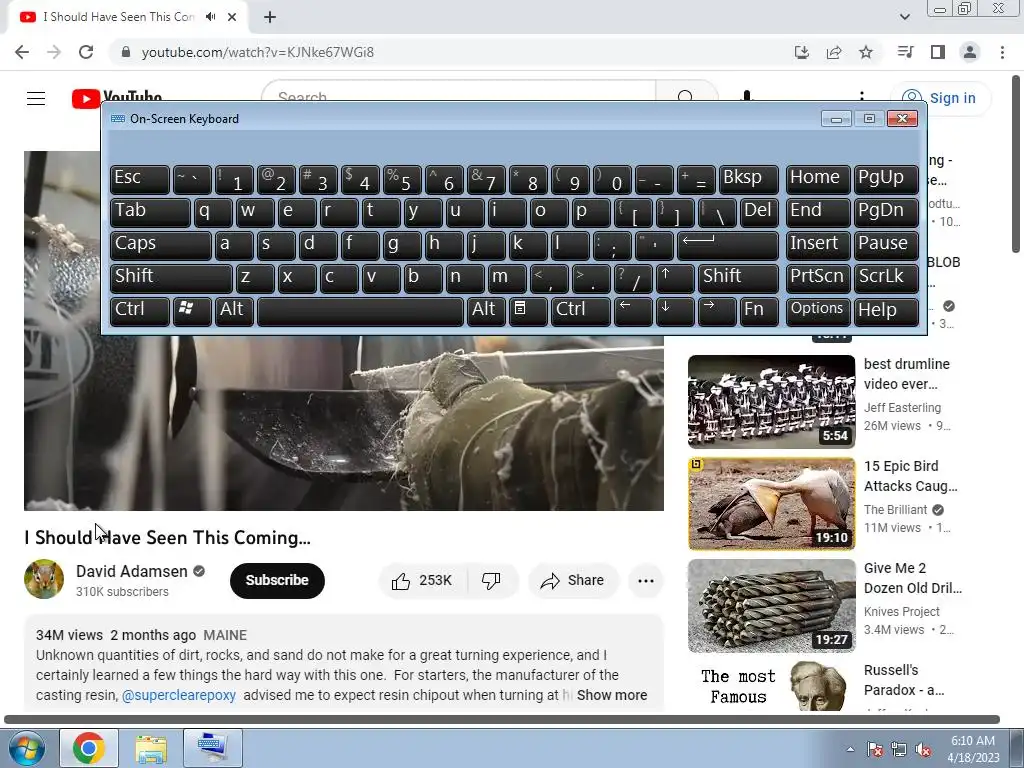The width and height of the screenshot is (1024, 768).
Task: Like the video with thumbs up
Action: coord(423,580)
